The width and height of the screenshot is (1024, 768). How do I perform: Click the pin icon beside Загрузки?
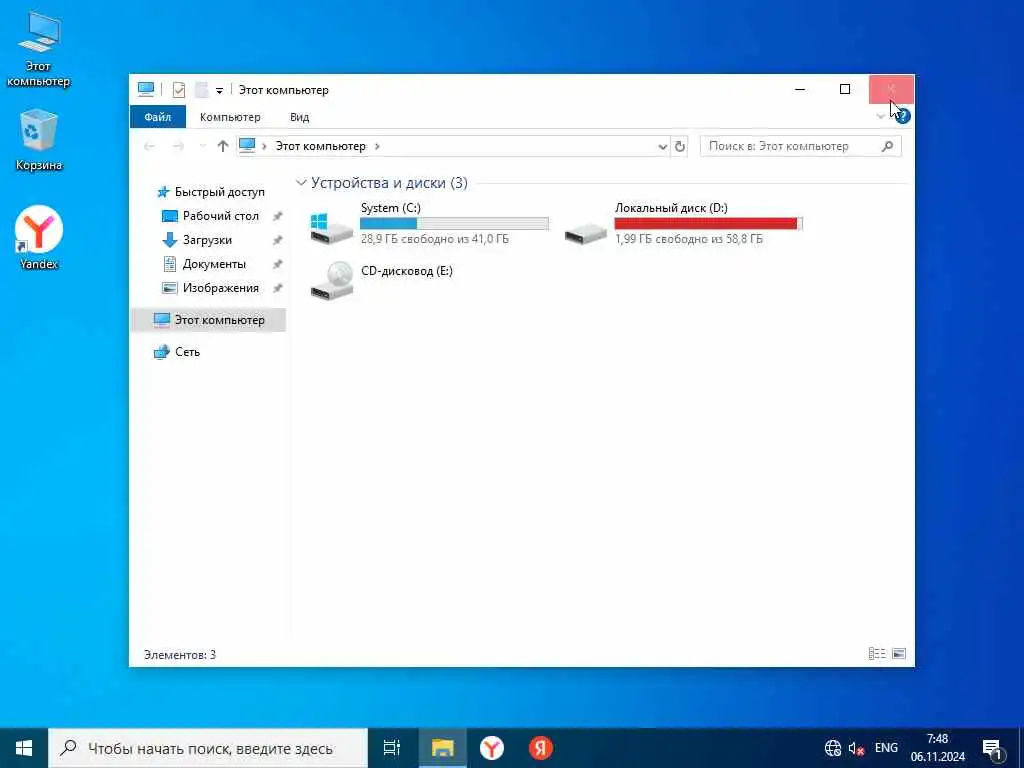[x=277, y=240]
